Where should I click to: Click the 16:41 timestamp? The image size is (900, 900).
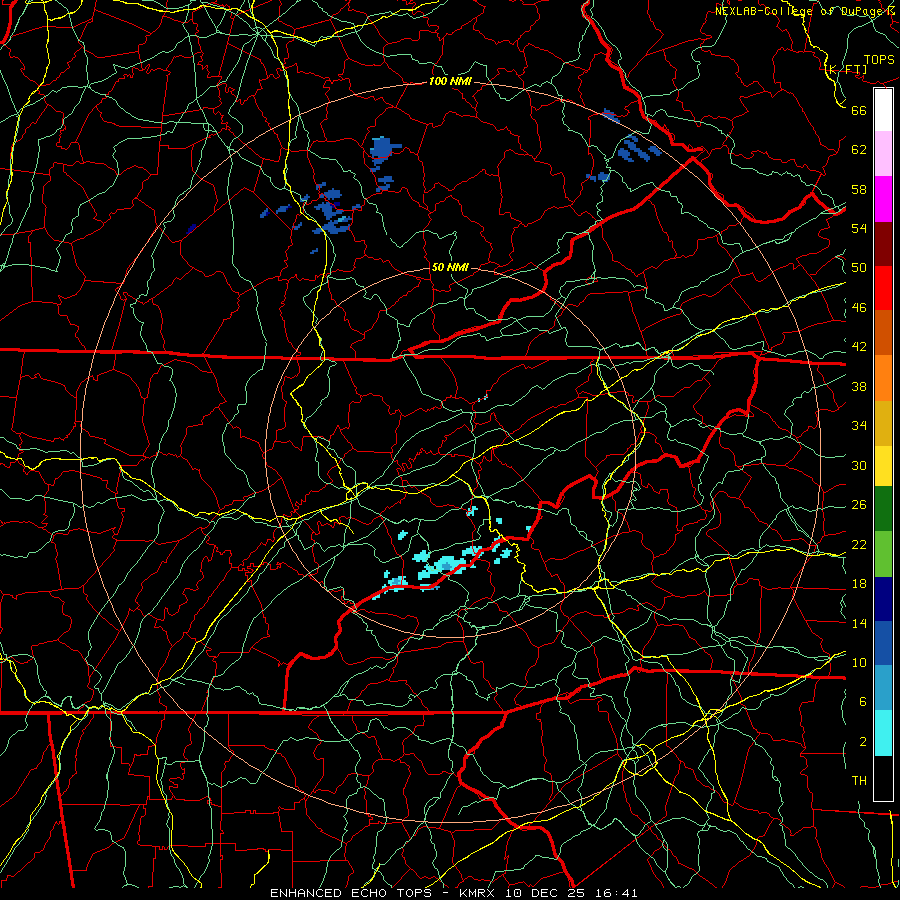pos(617,893)
